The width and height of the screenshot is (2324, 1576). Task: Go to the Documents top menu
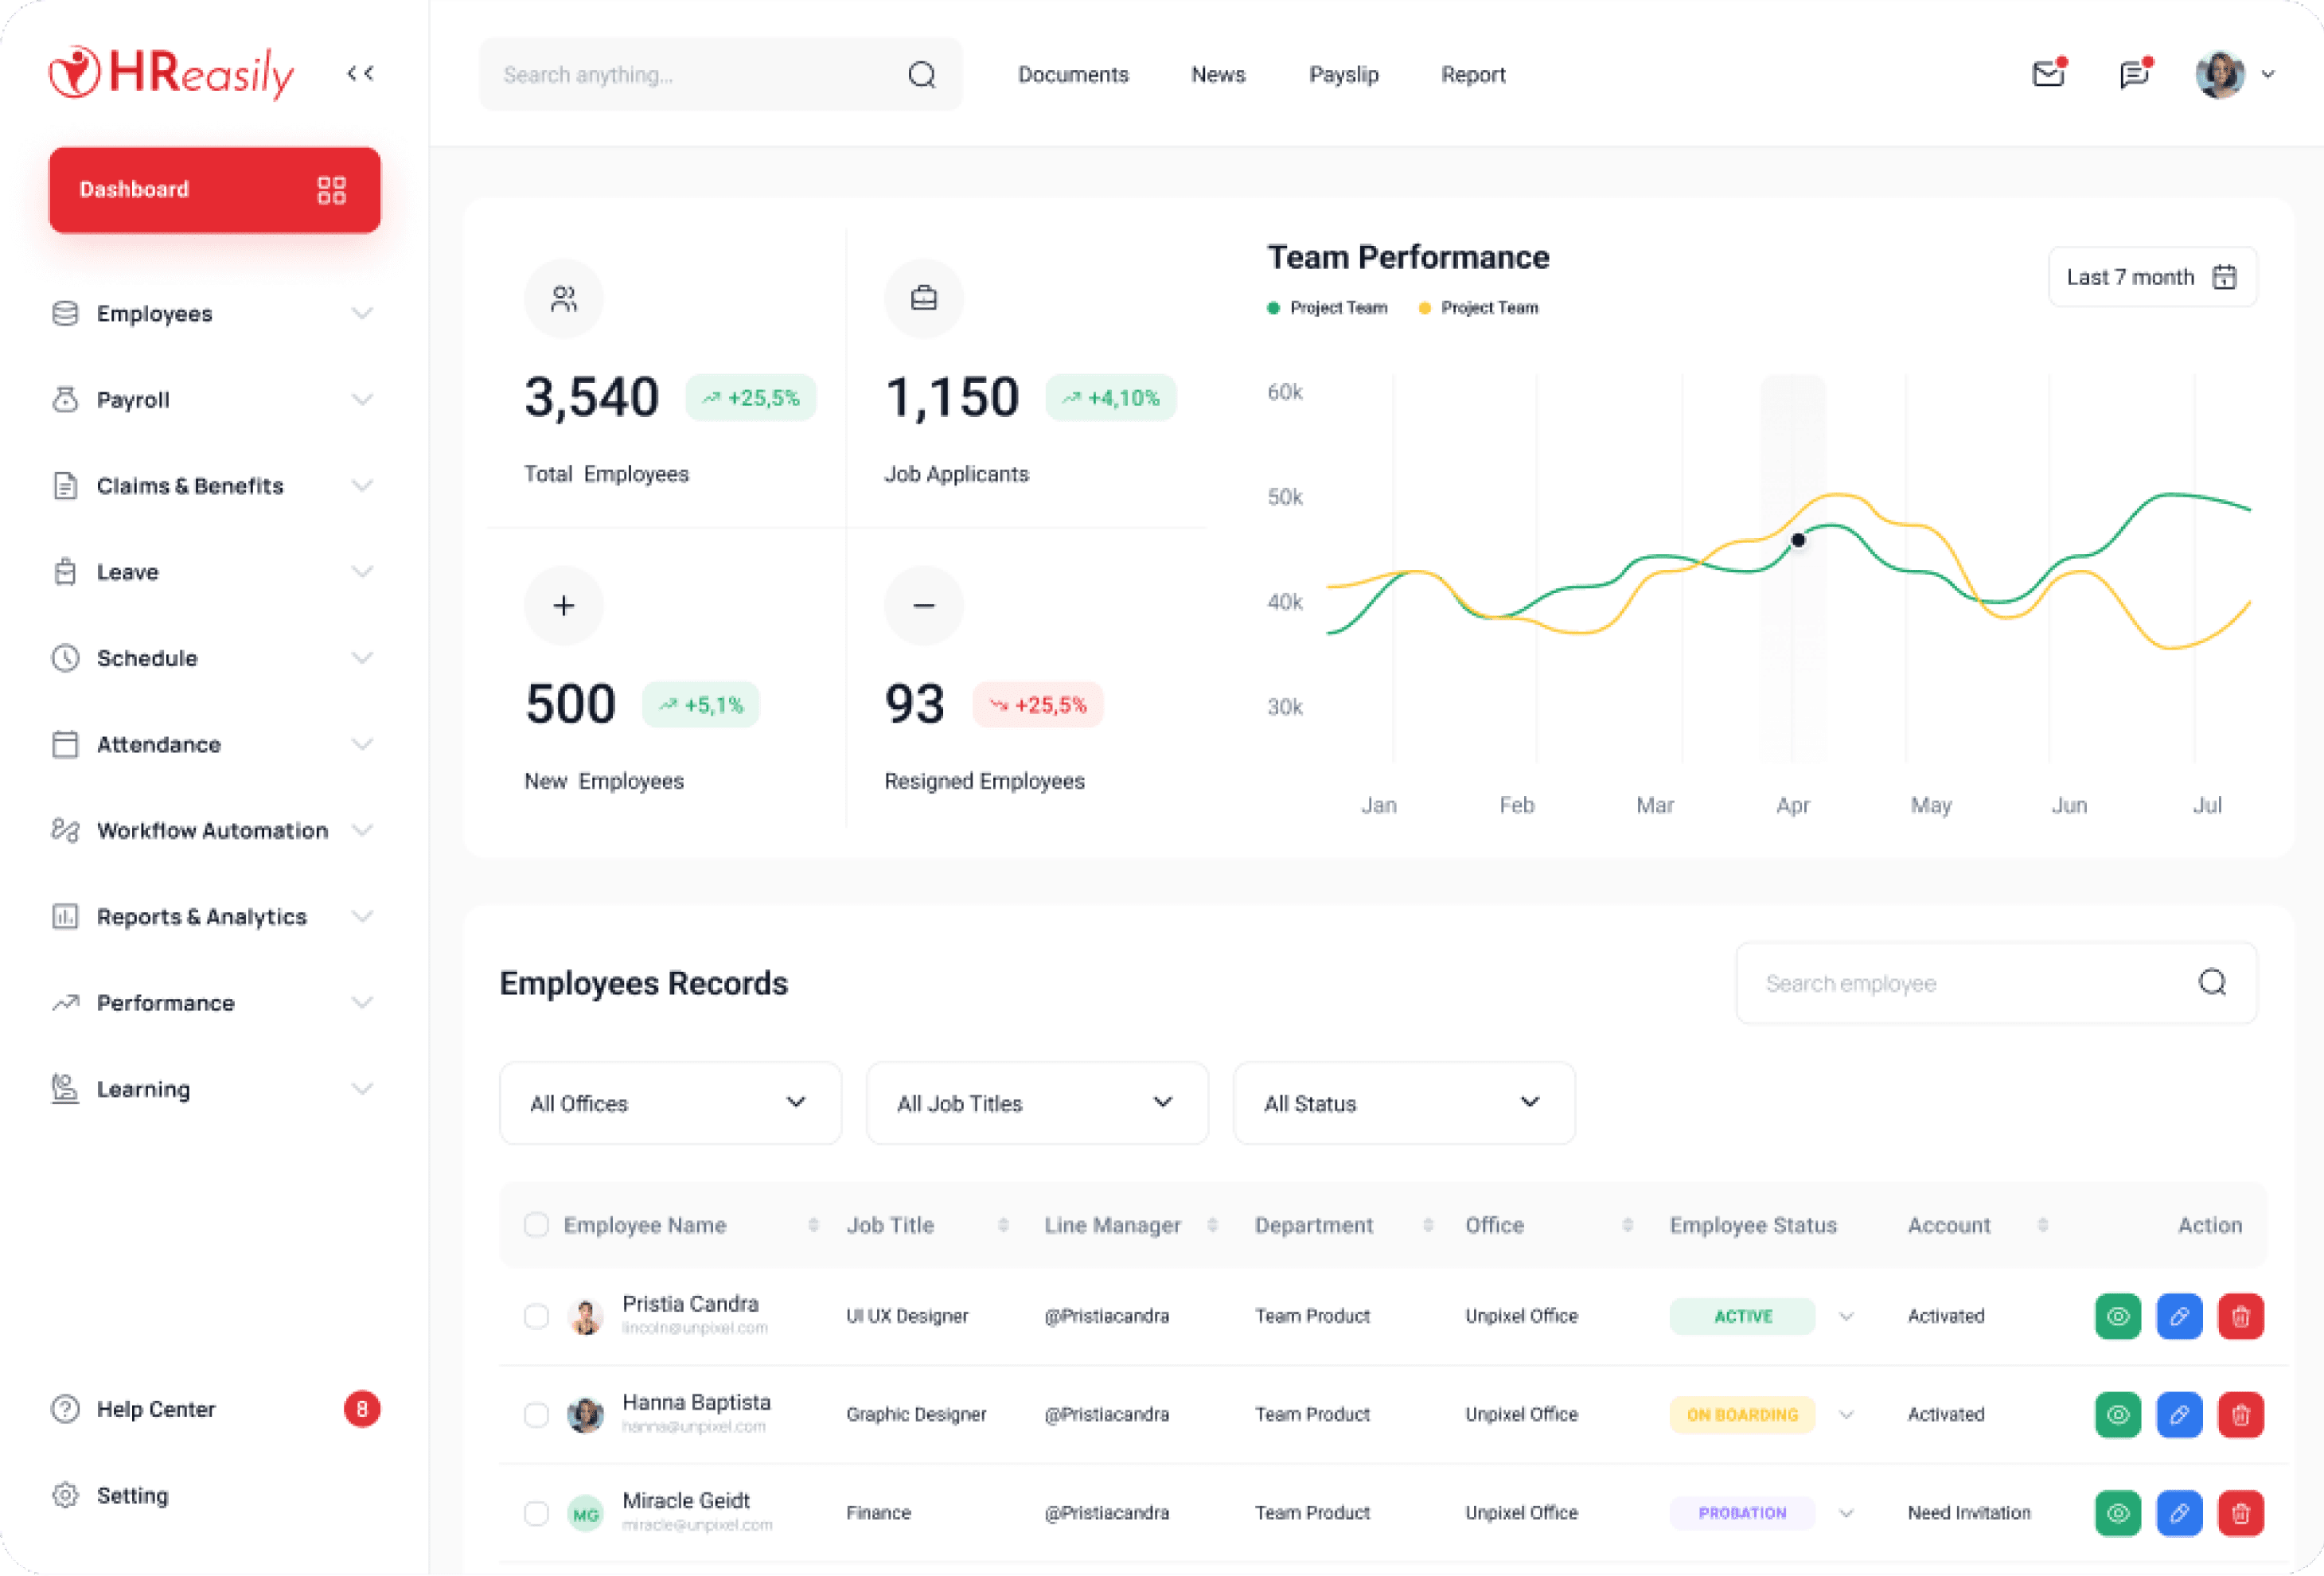pos(1072,75)
